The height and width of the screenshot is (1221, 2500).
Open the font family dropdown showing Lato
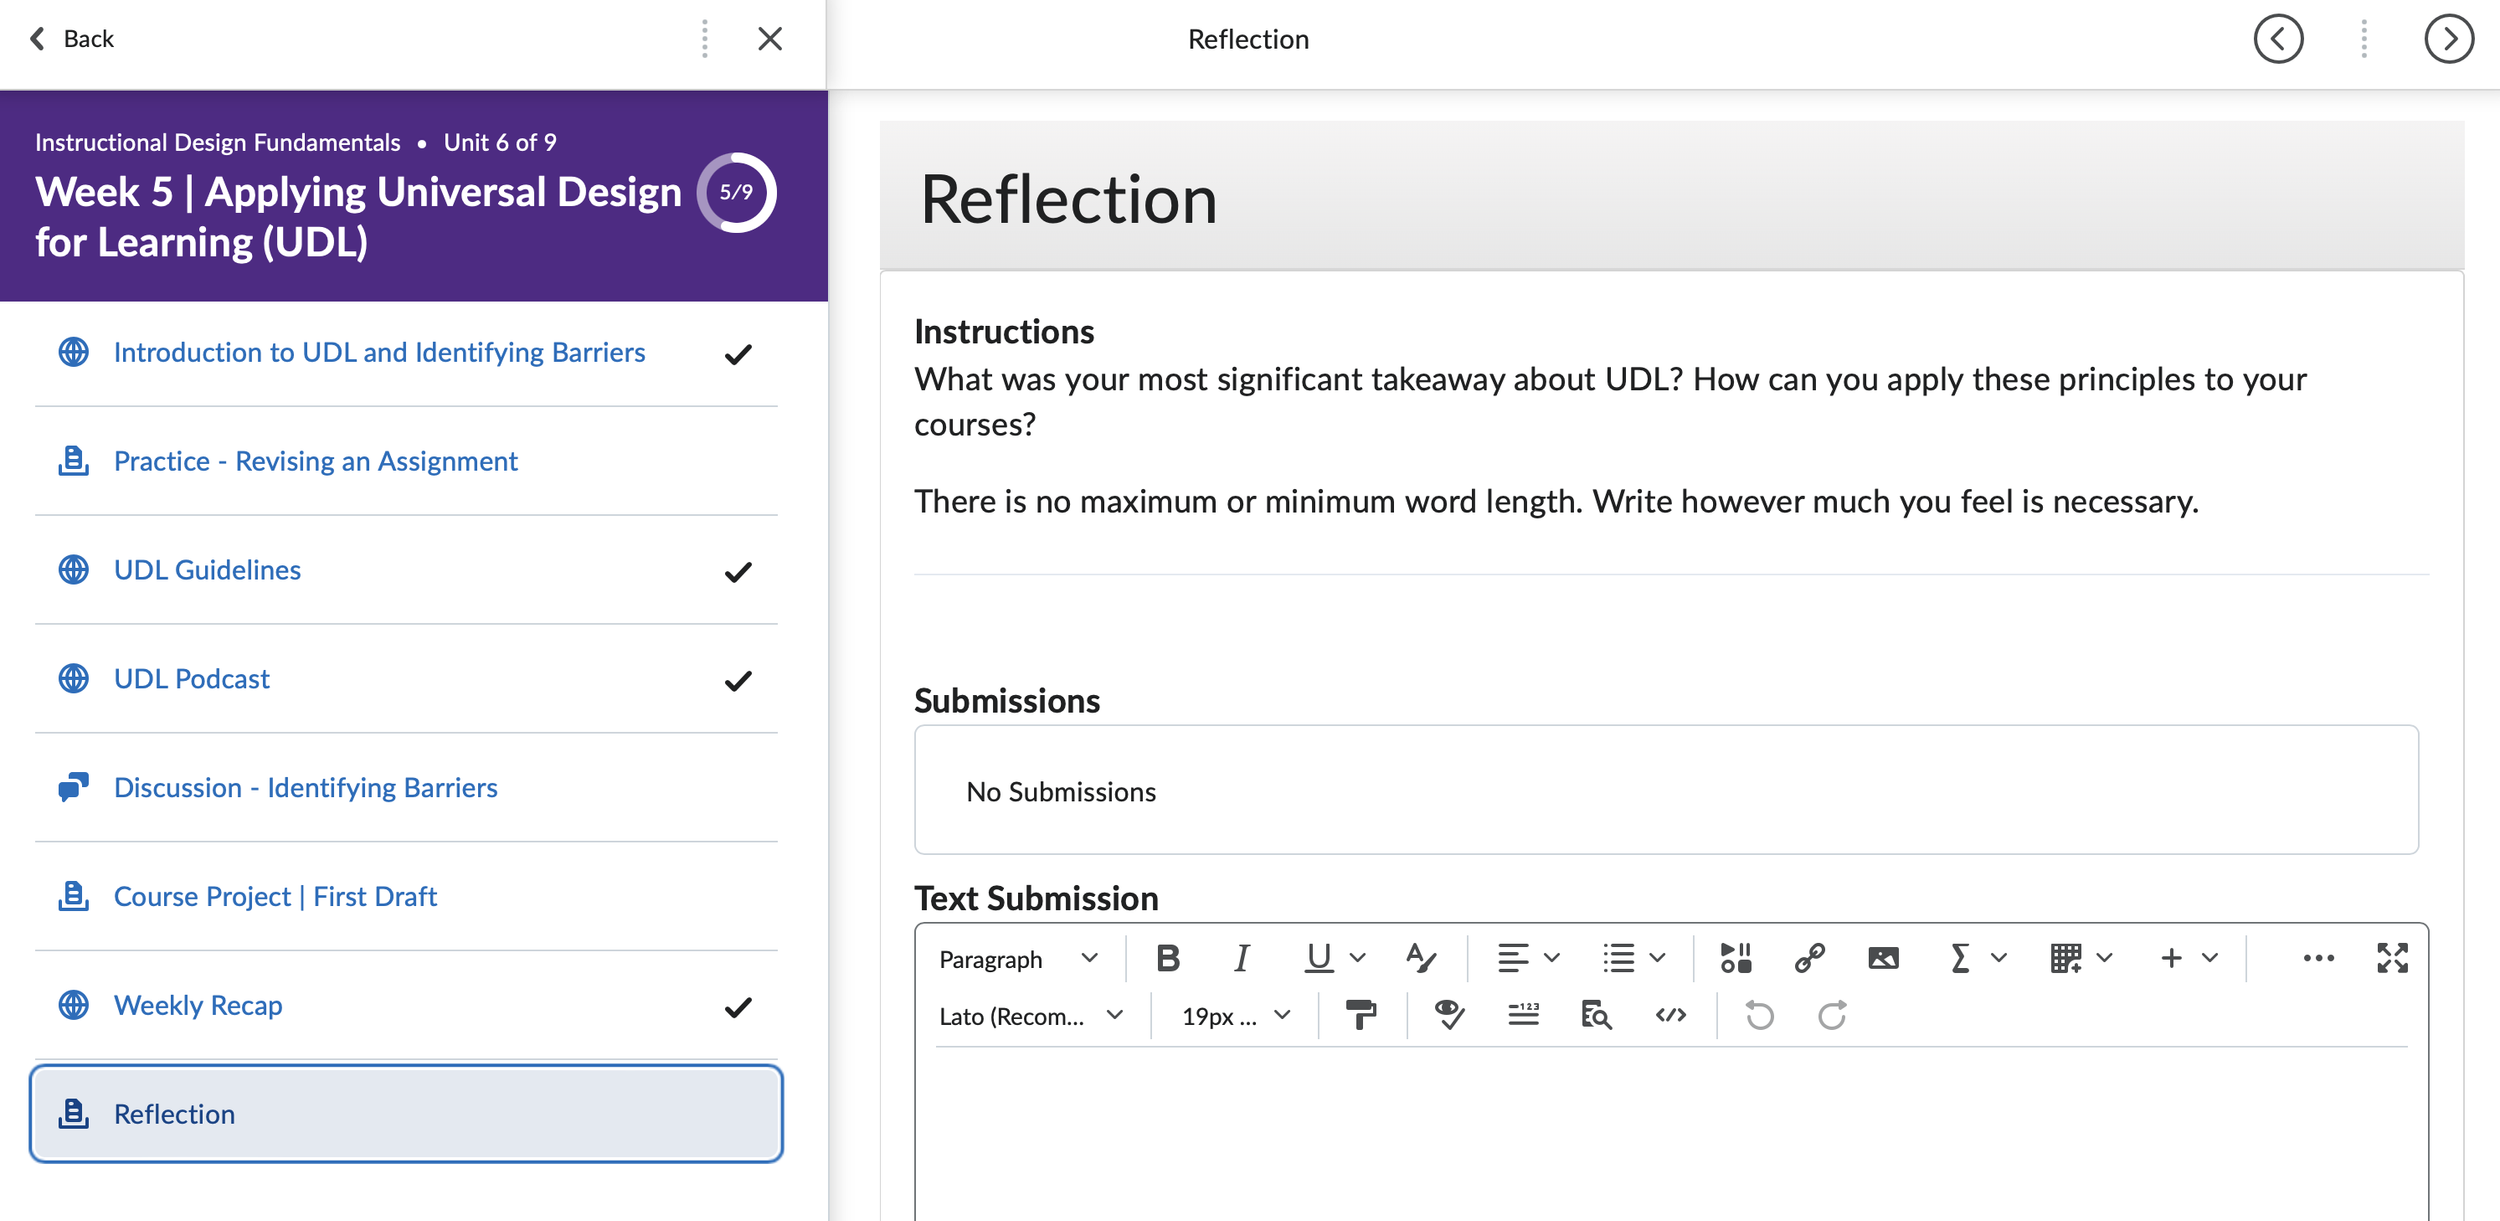(x=1032, y=1015)
